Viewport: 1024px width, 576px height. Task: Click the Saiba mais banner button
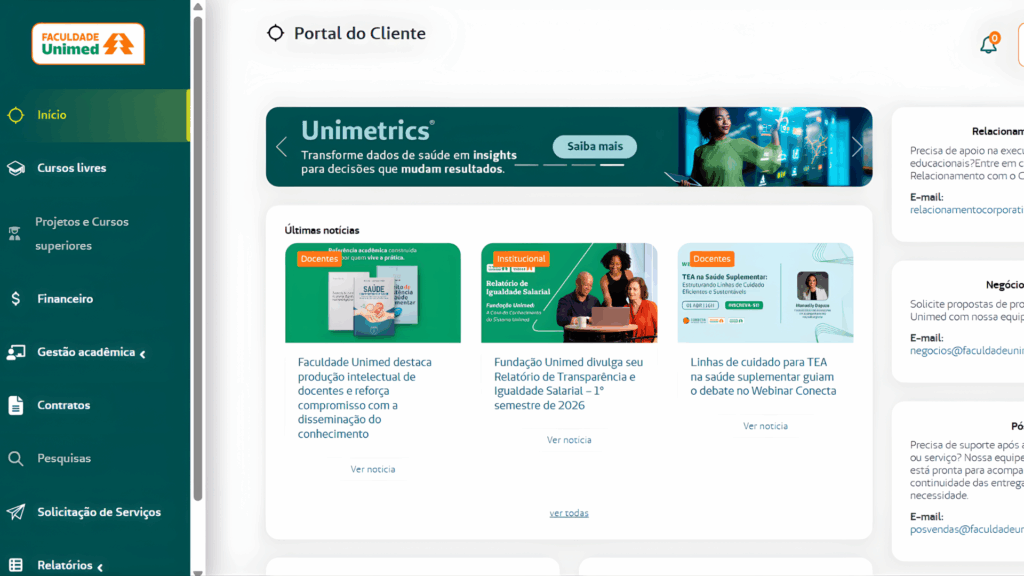pyautogui.click(x=594, y=146)
